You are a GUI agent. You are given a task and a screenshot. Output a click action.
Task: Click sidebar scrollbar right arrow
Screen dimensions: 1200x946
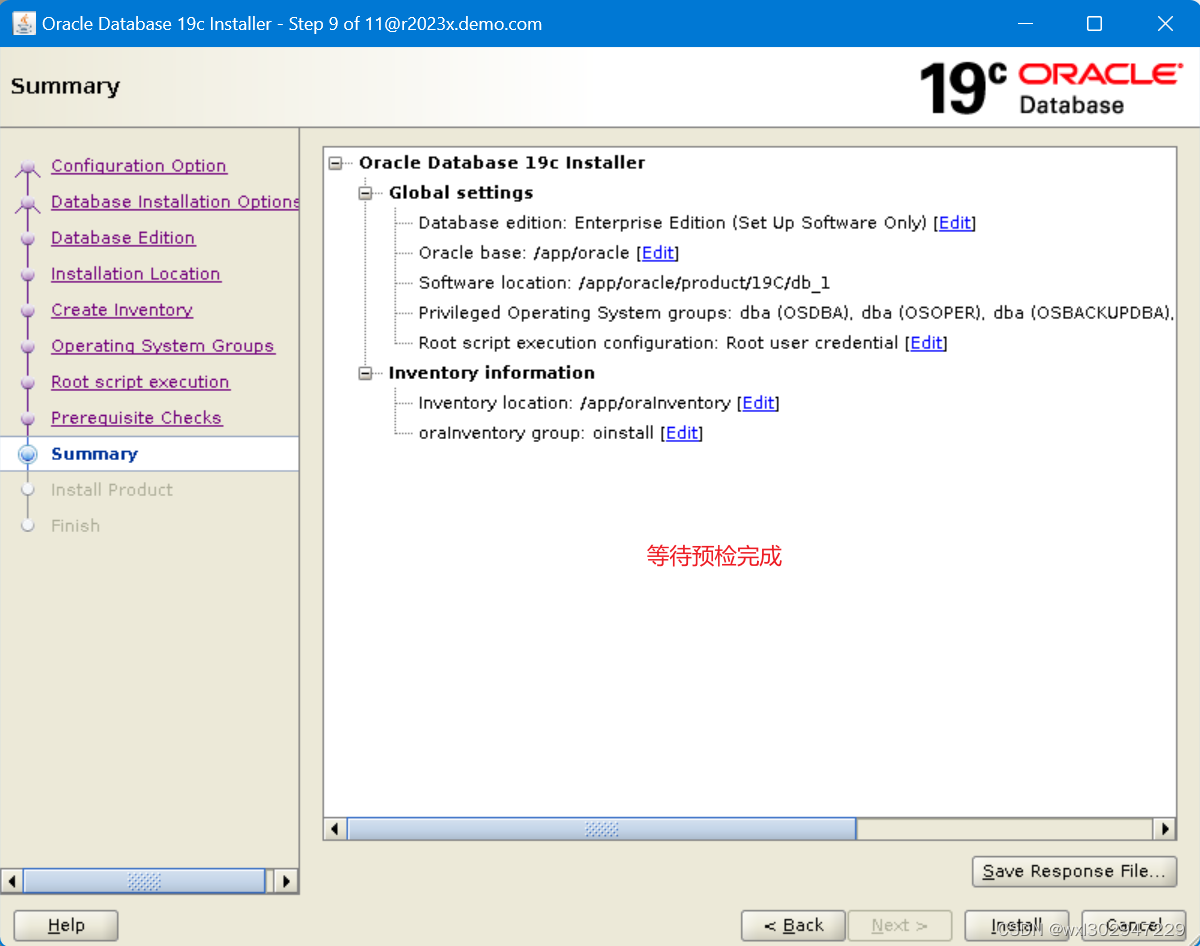click(x=286, y=881)
